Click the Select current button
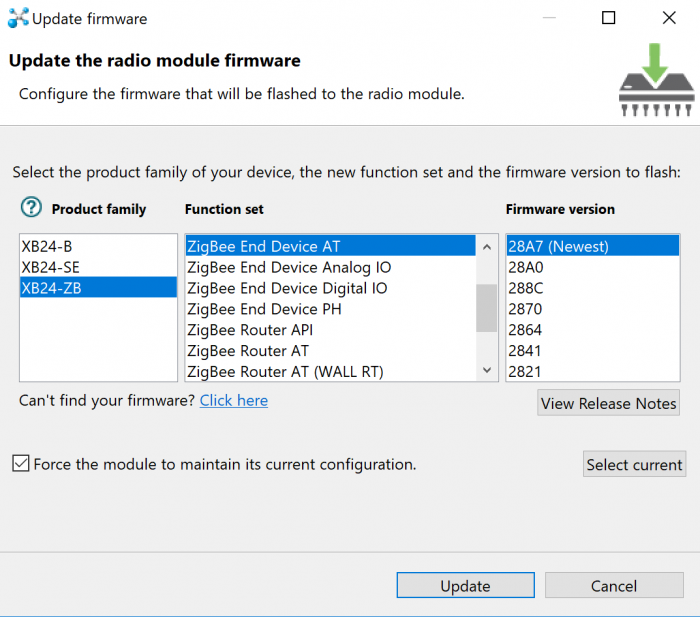 (634, 464)
